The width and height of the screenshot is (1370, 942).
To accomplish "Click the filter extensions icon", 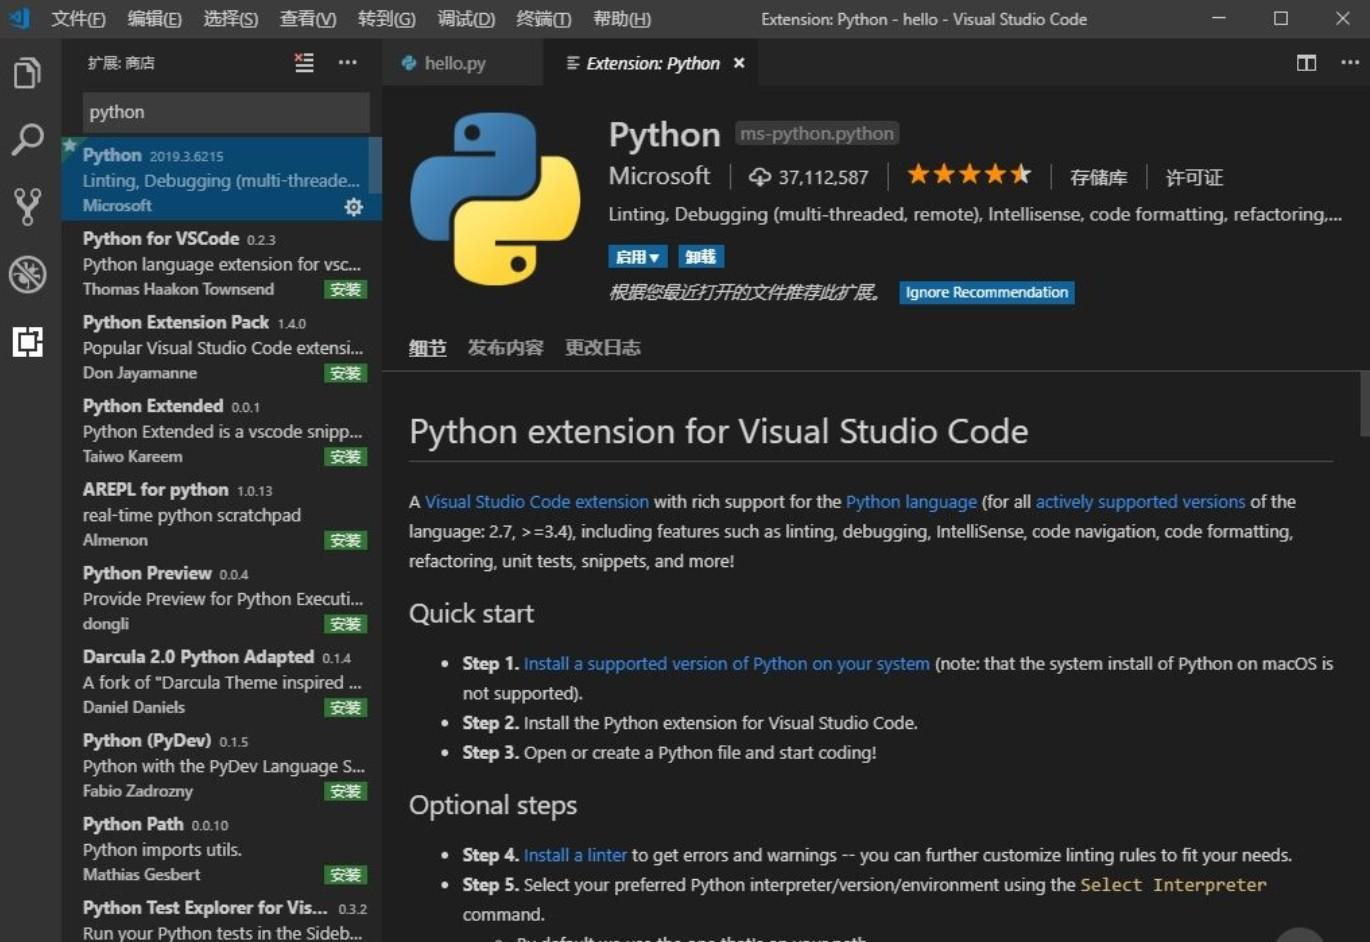I will click(304, 62).
